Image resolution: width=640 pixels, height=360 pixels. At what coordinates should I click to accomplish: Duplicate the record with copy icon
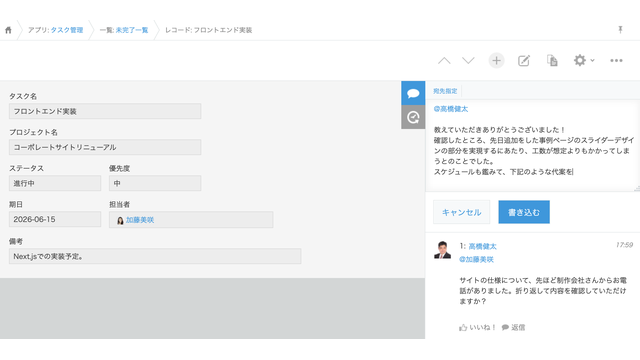pos(552,61)
